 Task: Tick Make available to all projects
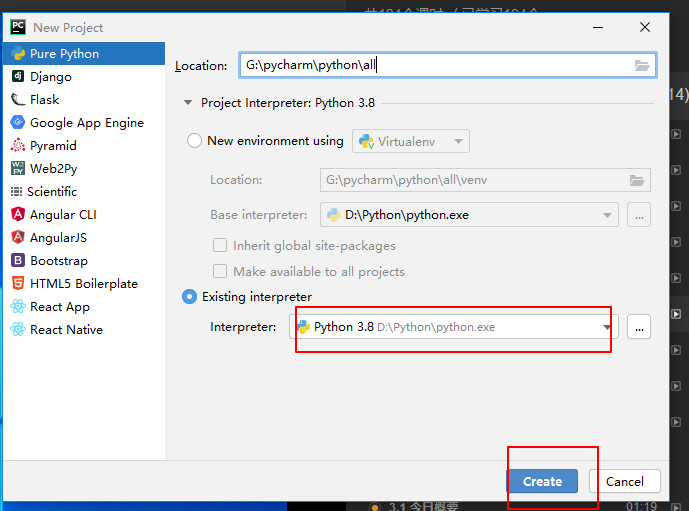pos(220,272)
